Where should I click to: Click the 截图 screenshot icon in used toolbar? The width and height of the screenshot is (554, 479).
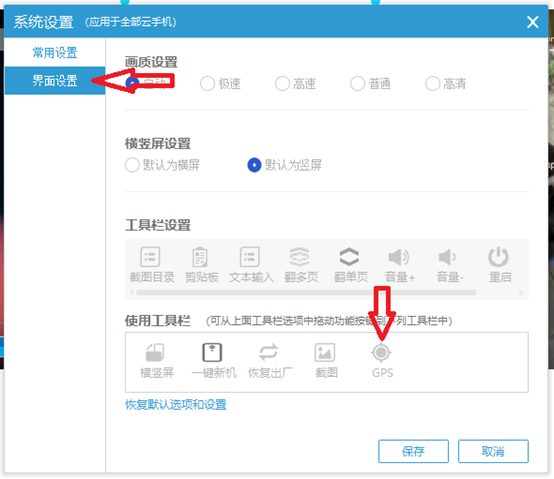tap(325, 353)
